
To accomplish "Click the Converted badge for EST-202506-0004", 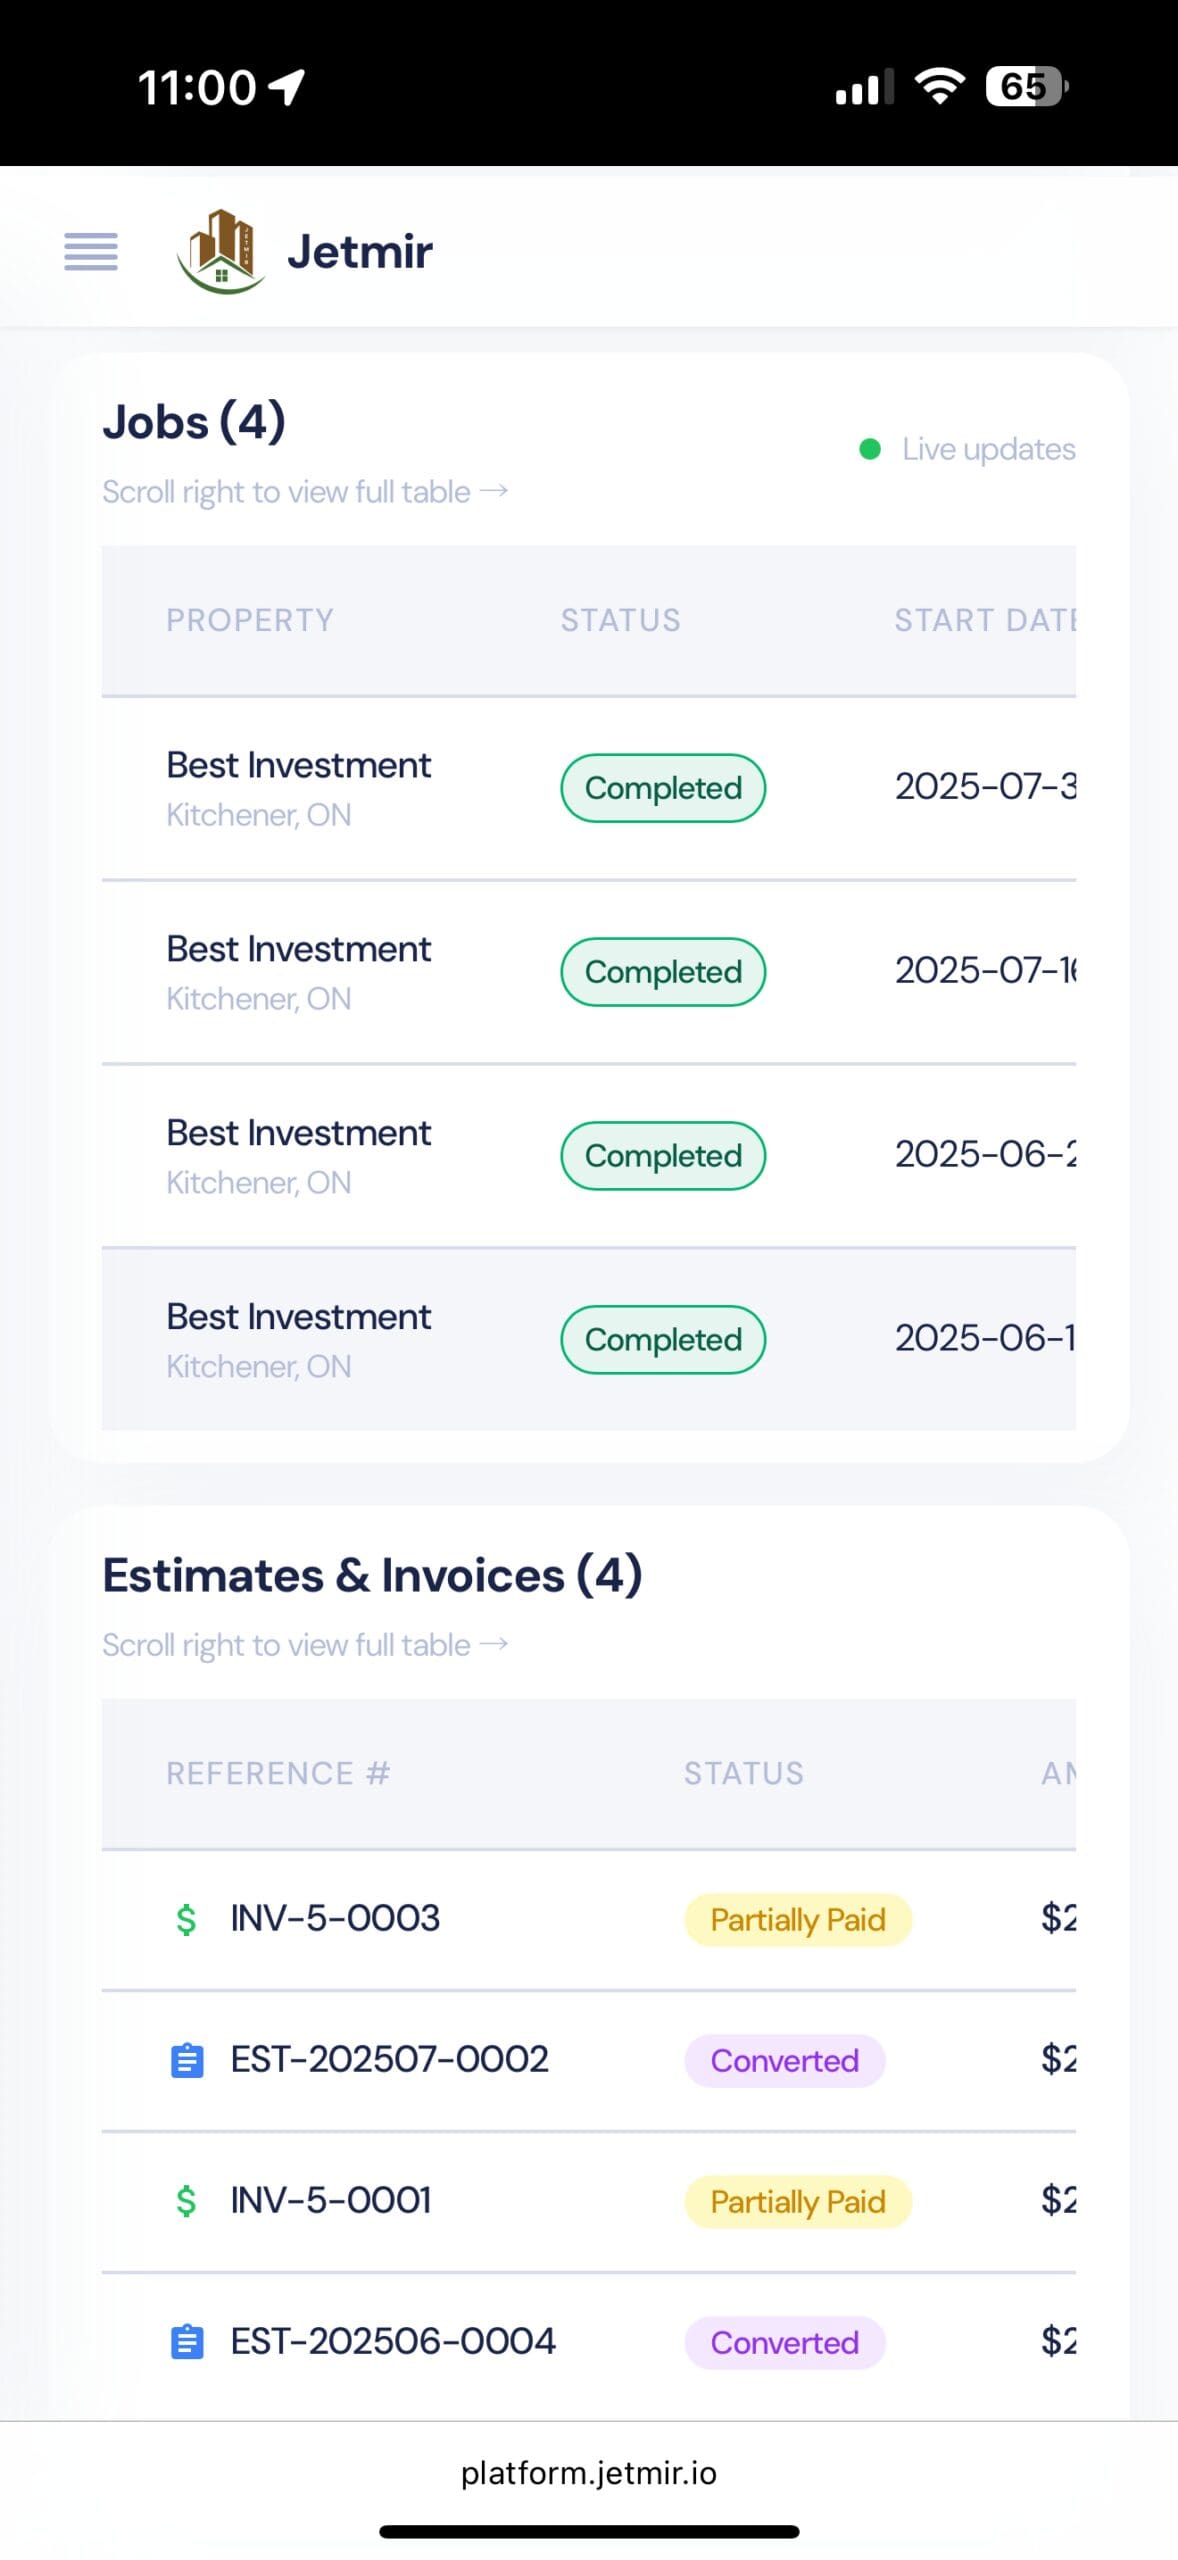I will click(x=784, y=2342).
